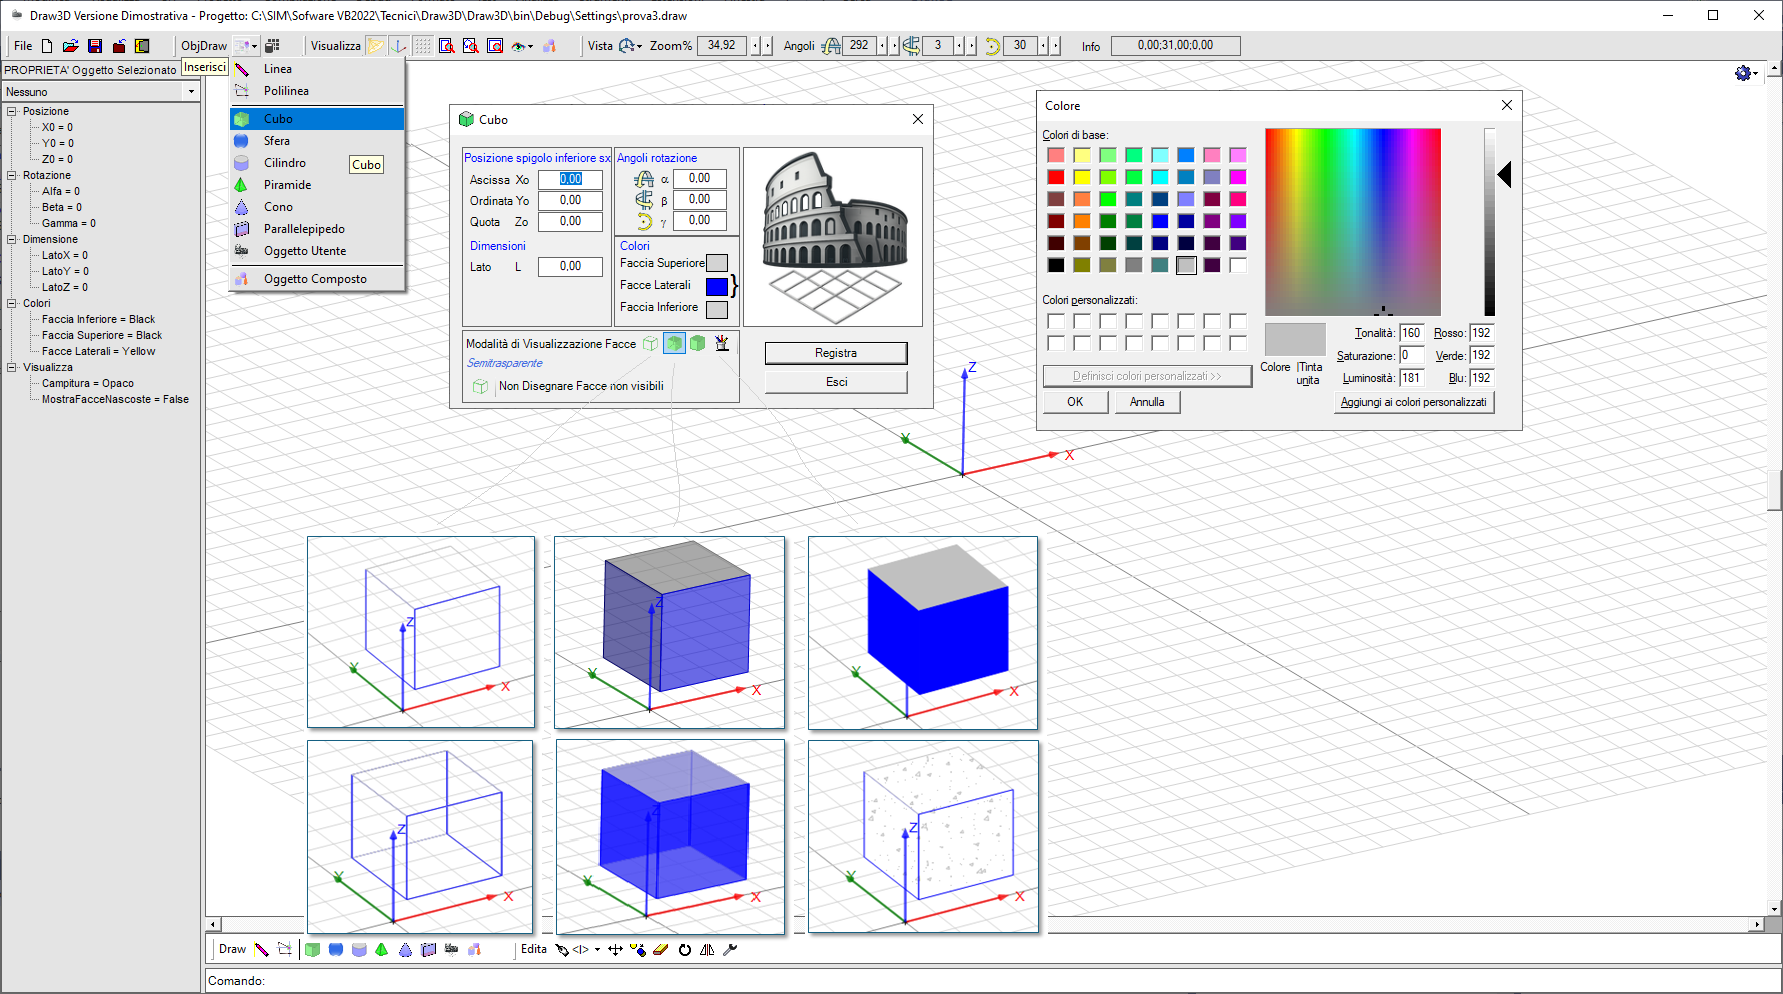Choose Oggetto Composto from the insert menu
This screenshot has width=1783, height=994.
click(x=317, y=279)
